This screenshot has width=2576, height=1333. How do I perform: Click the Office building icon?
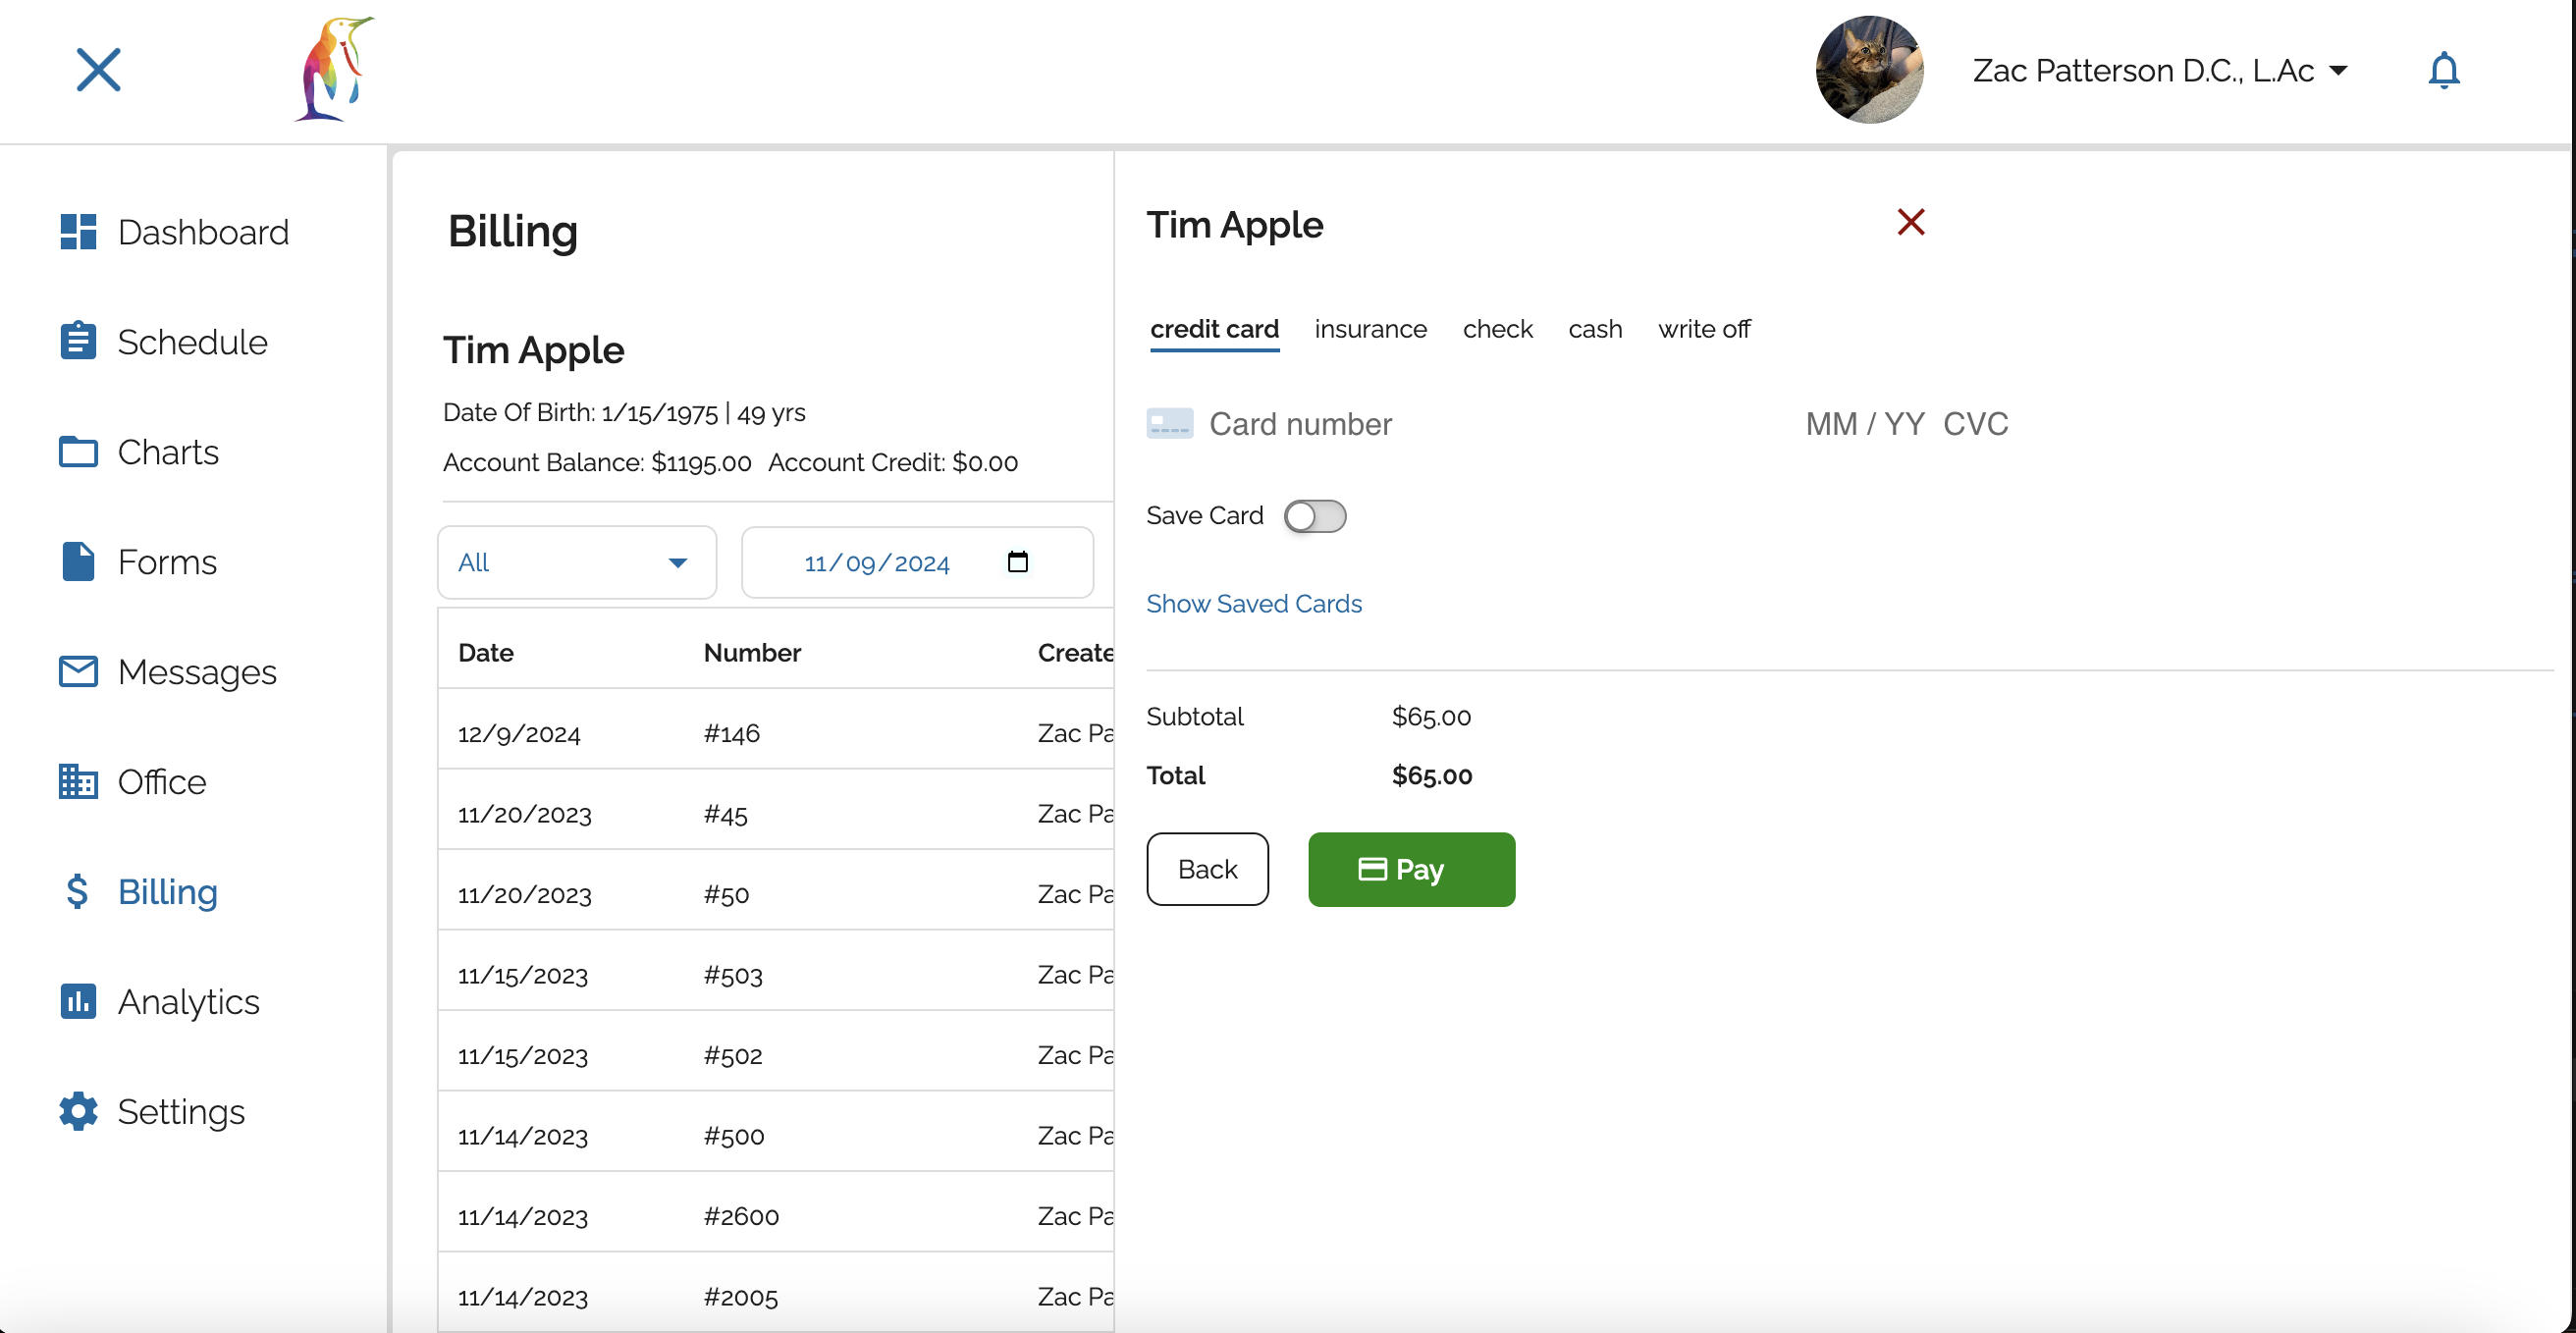click(78, 781)
